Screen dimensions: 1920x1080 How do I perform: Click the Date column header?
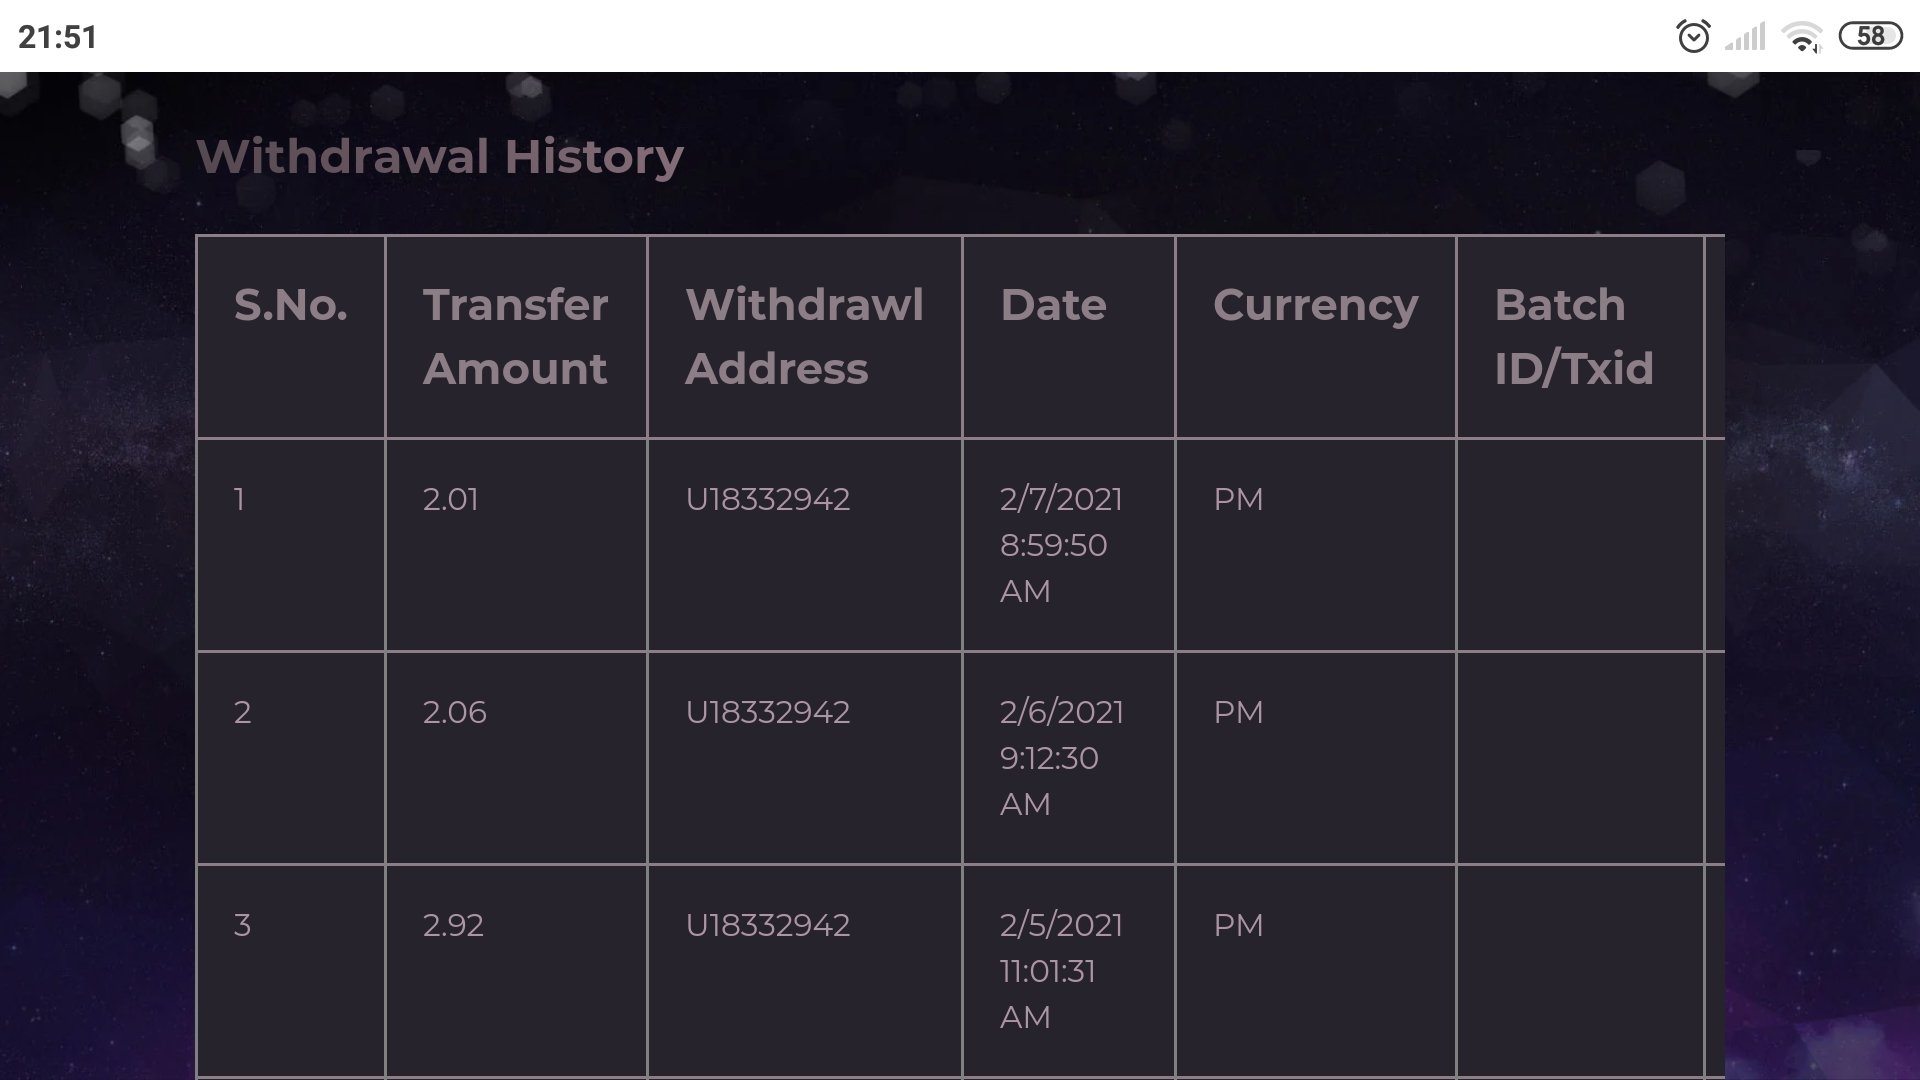pyautogui.click(x=1053, y=305)
